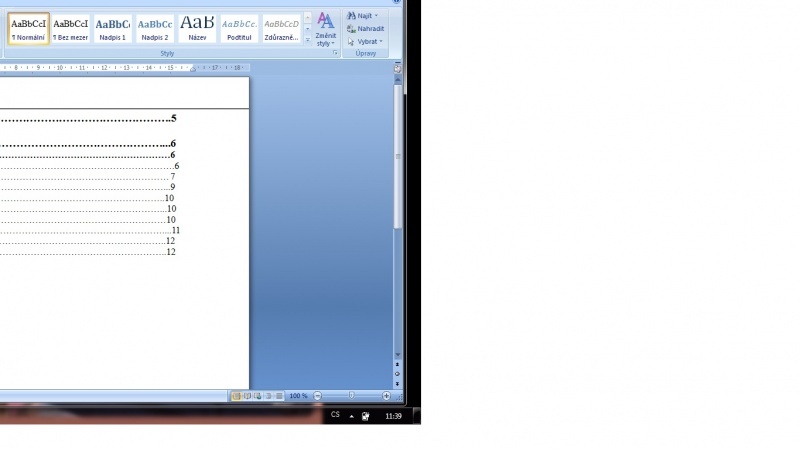Jump to previous page with the double-up arrow

pos(397,365)
